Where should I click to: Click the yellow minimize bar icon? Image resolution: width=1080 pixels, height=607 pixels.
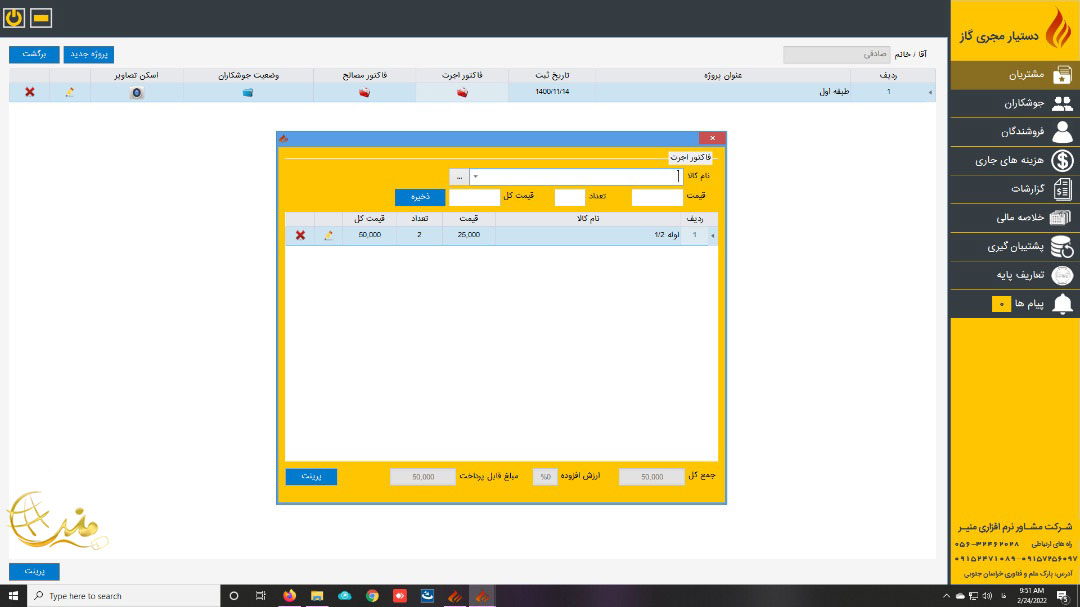[41, 18]
